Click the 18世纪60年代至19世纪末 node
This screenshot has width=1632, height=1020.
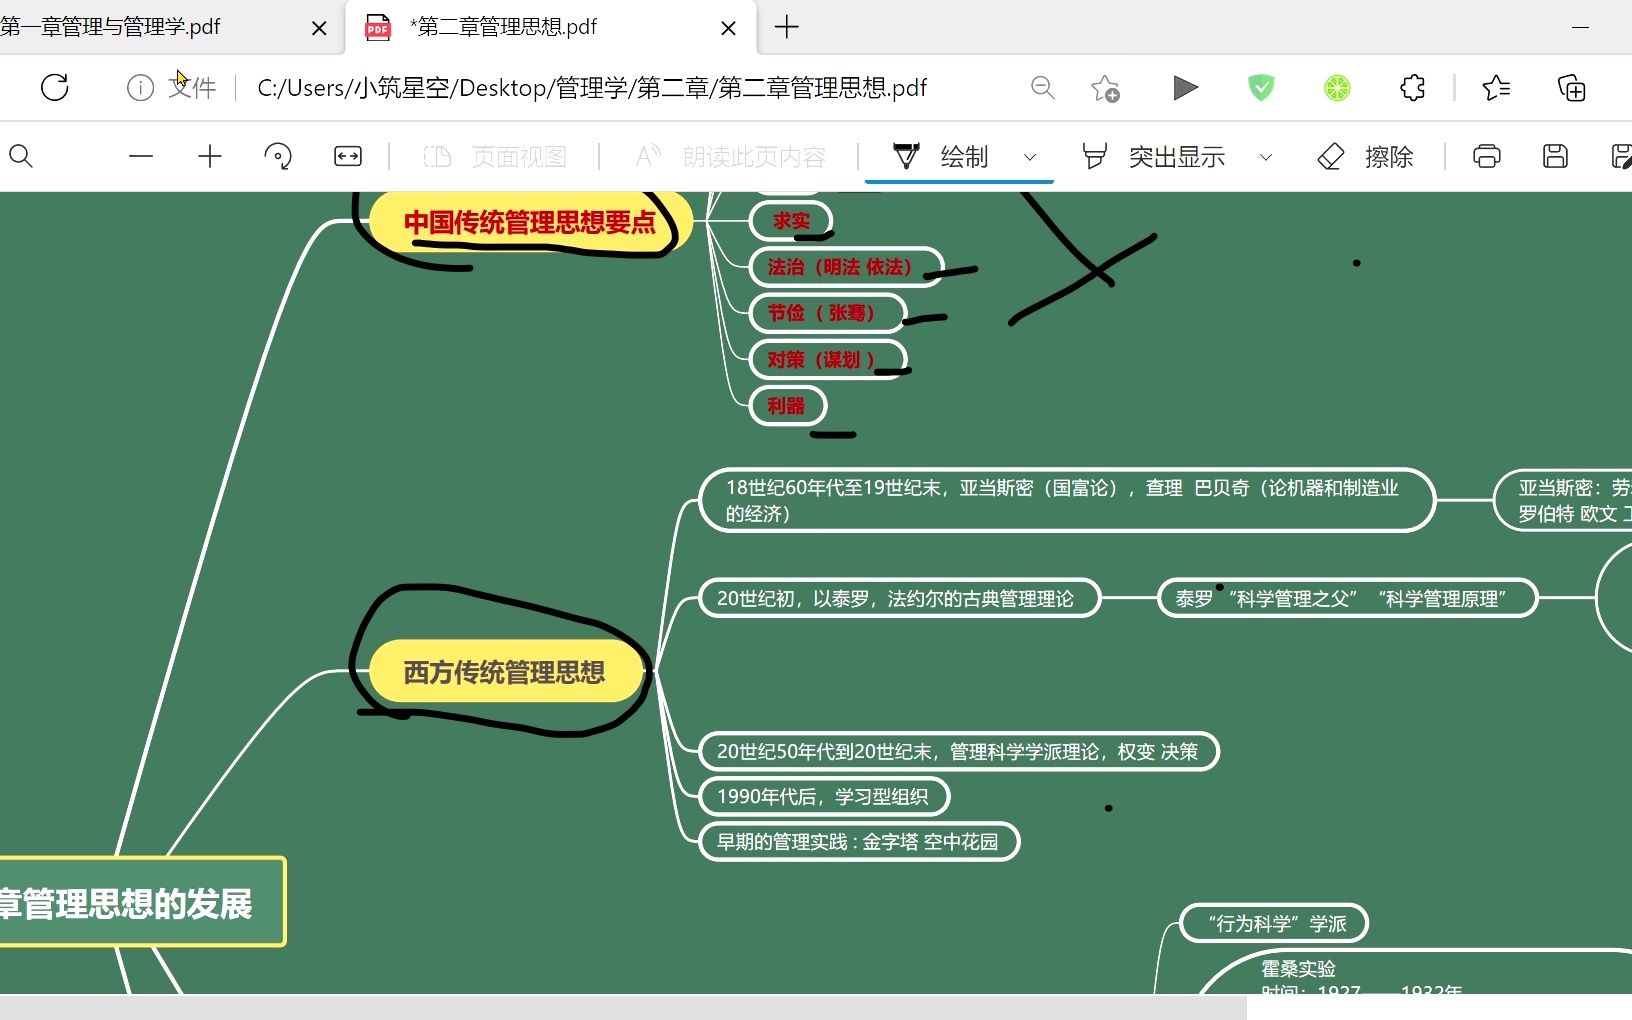click(x=1066, y=500)
